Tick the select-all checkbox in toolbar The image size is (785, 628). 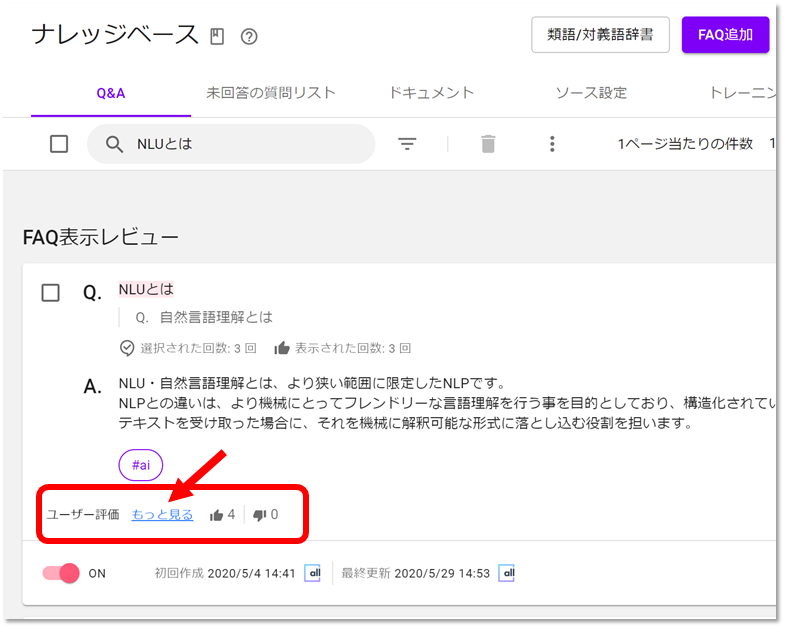(x=59, y=144)
